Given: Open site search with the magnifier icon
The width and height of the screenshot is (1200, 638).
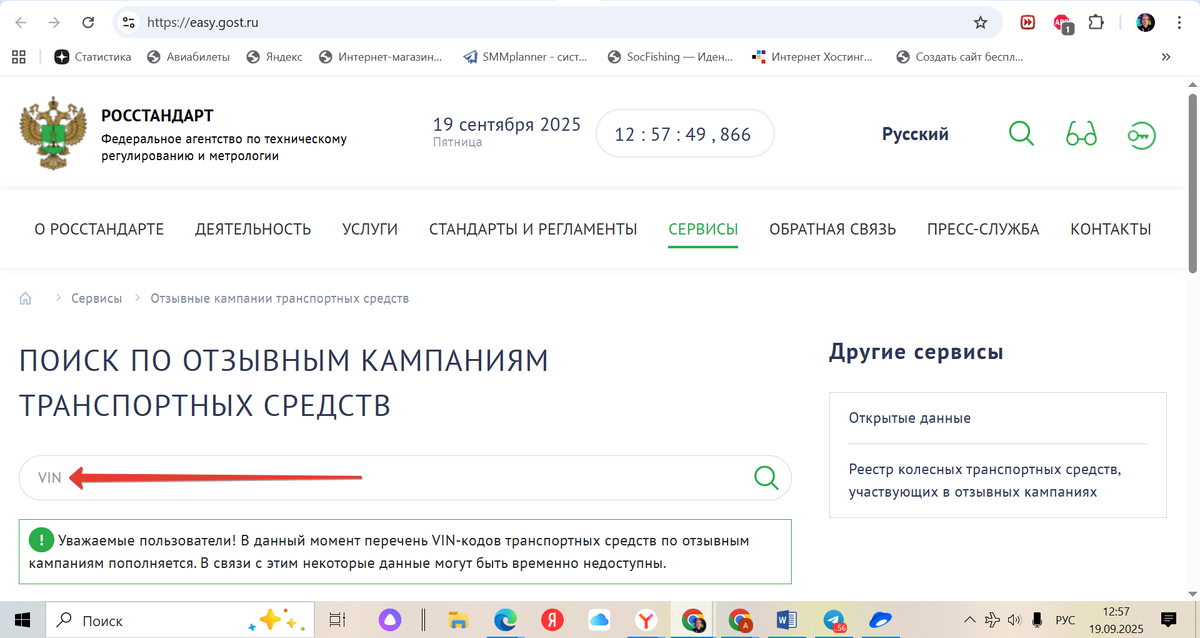Looking at the screenshot, I should point(1021,133).
